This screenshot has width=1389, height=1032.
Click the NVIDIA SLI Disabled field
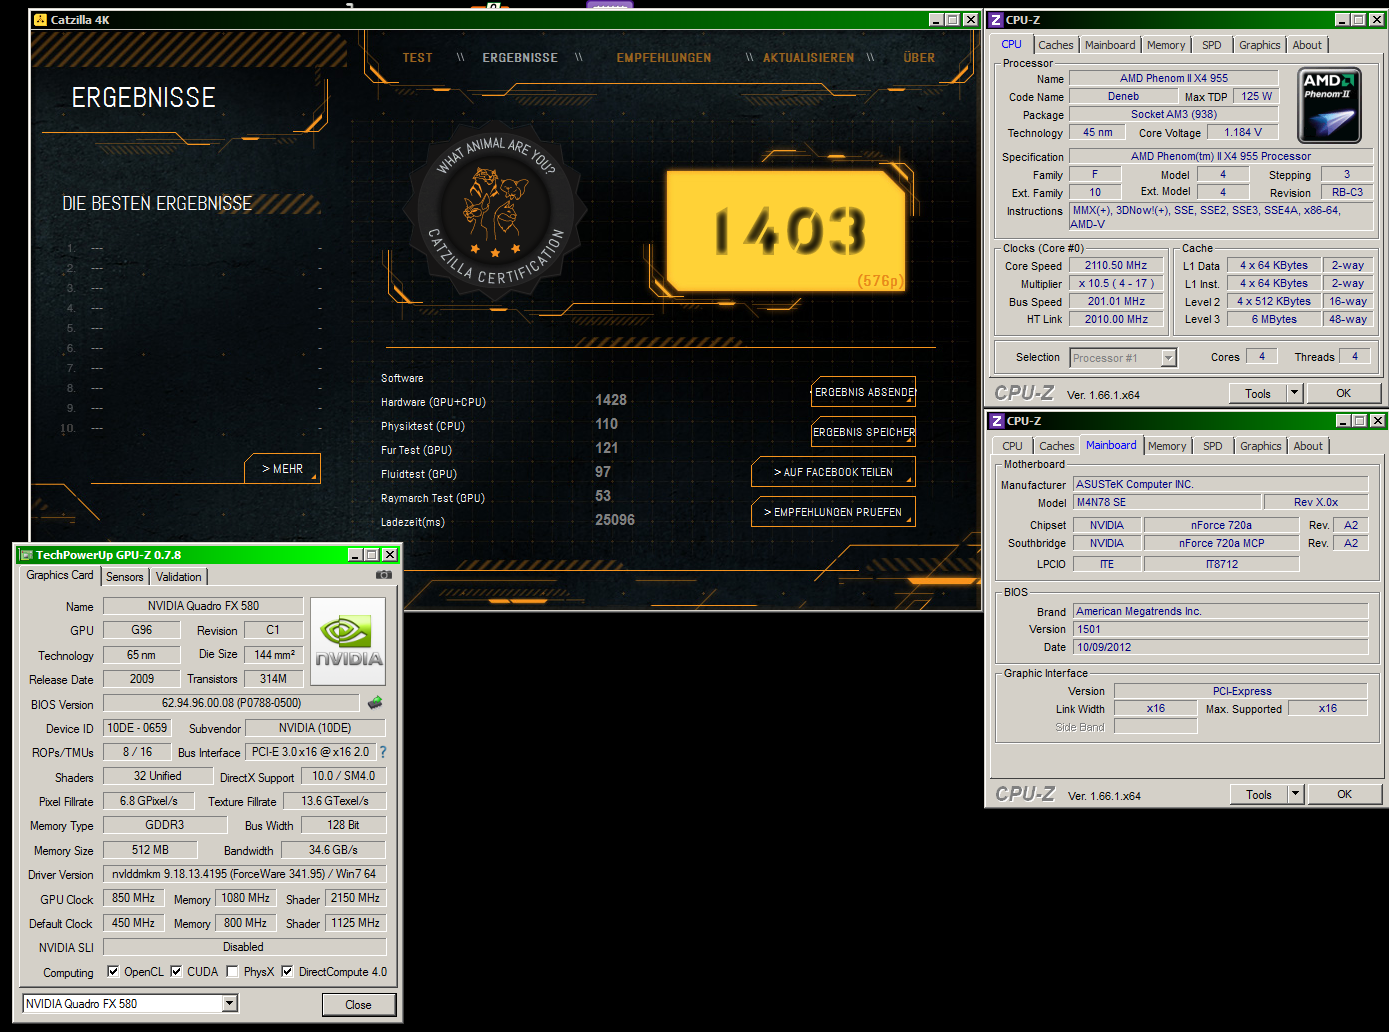[x=244, y=947]
